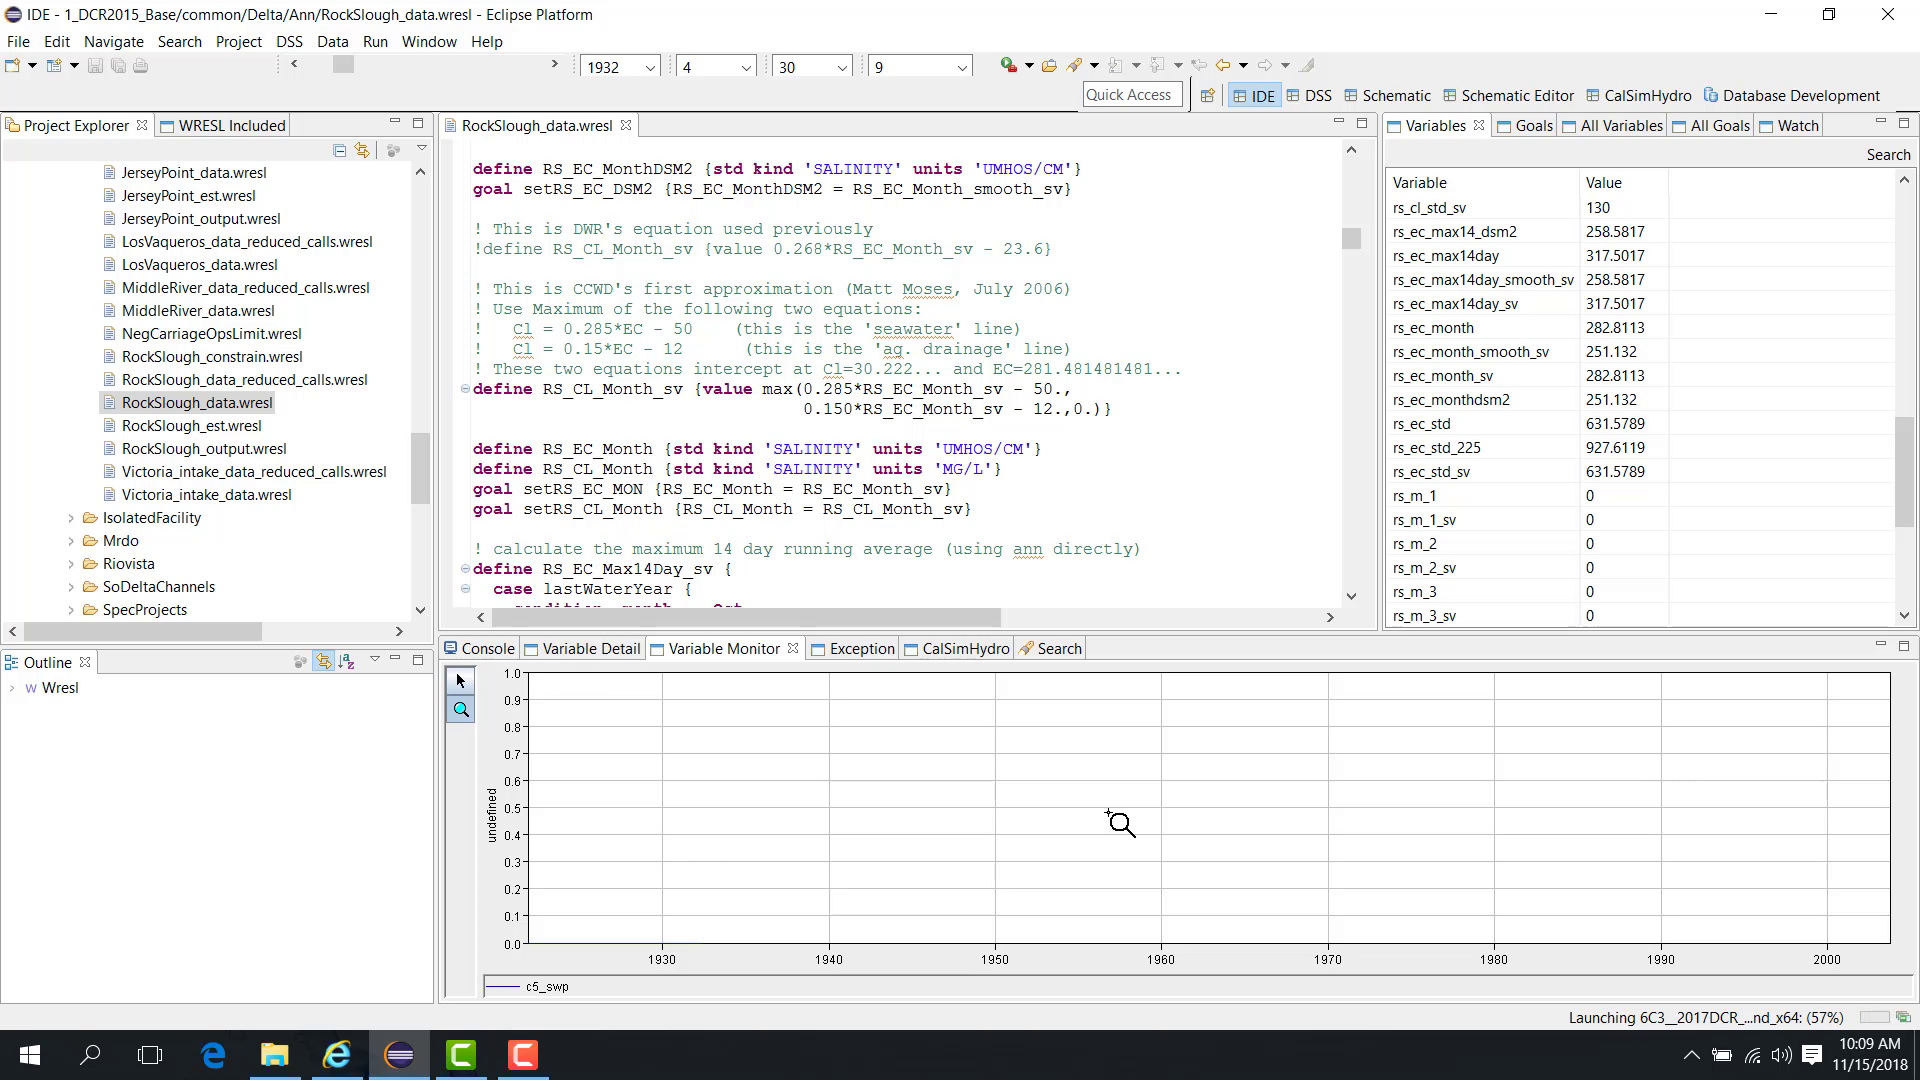
Task: Open File Explorer from the taskbar
Action: [275, 1055]
